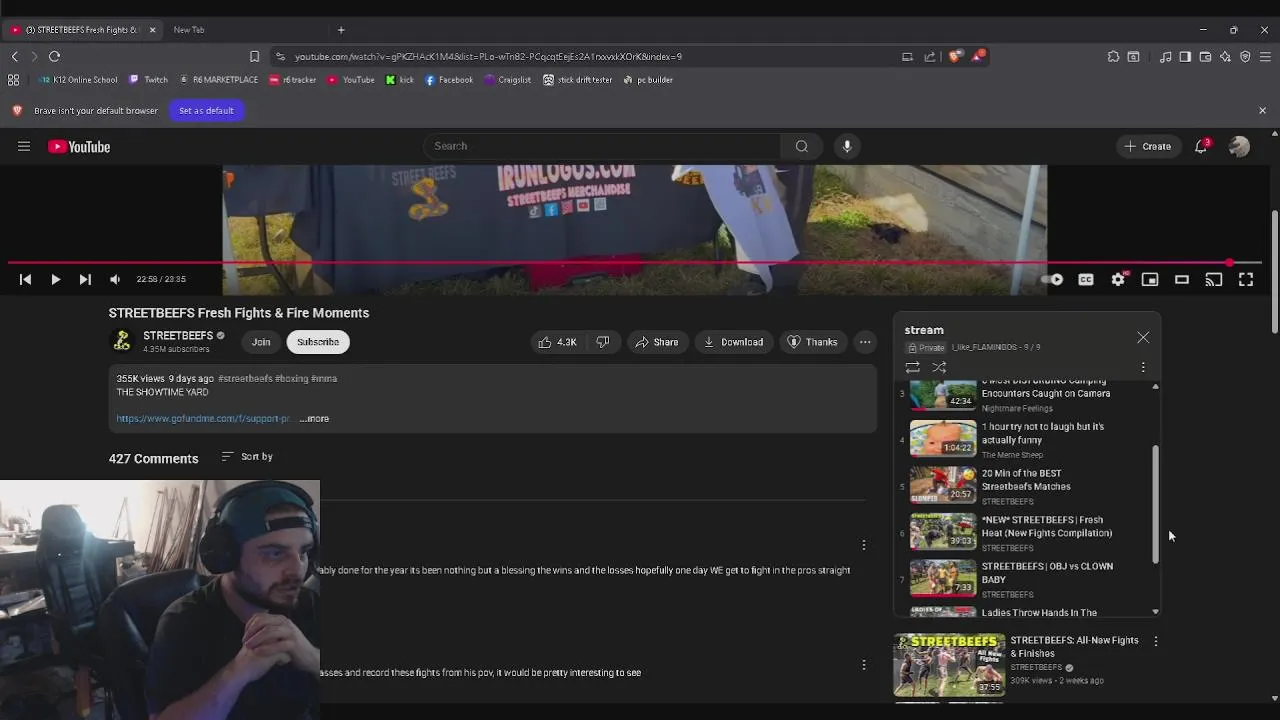Toggle the autoplay switch in the player
This screenshot has height=720, width=1280.
1053,280
